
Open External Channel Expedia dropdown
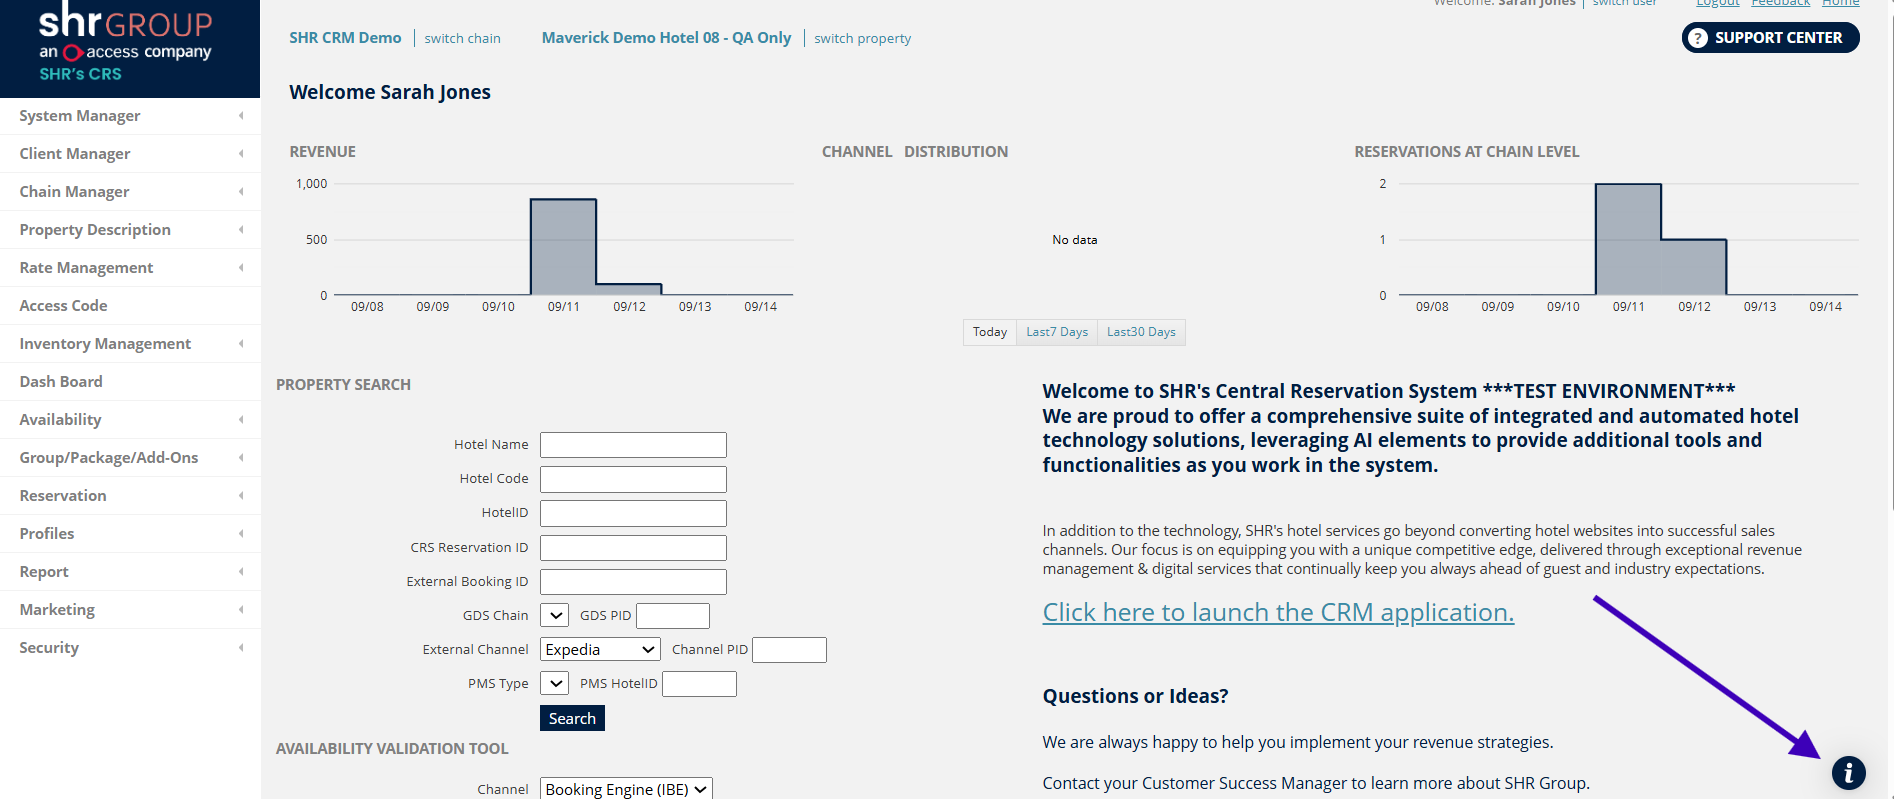[600, 650]
